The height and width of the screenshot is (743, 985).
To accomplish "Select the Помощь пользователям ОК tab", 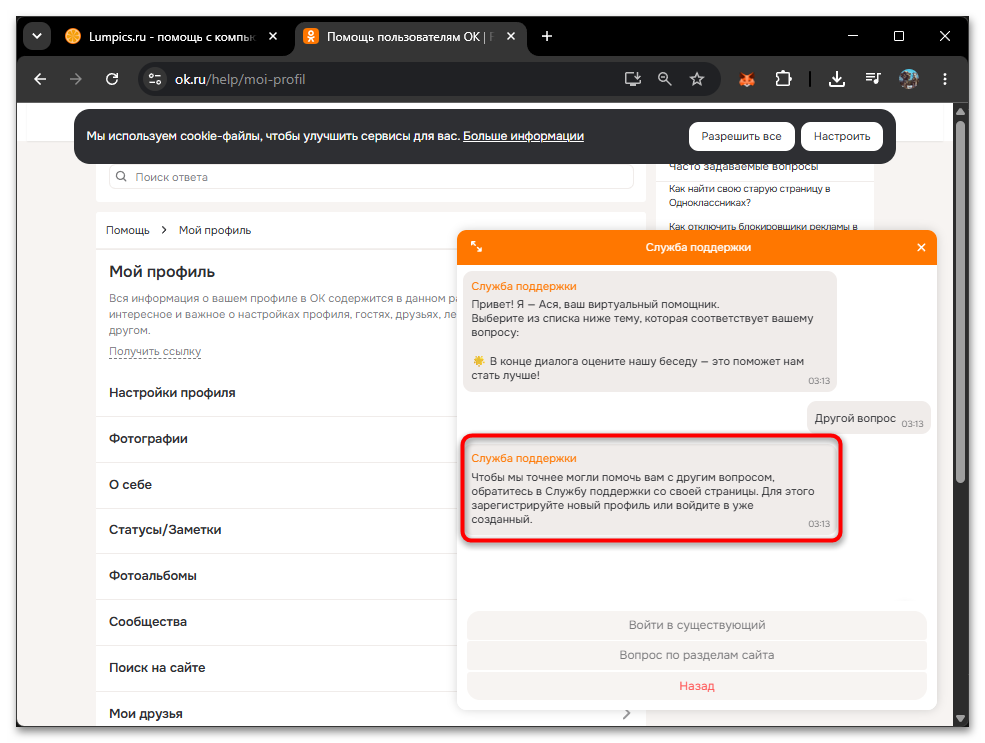I will pos(410,36).
